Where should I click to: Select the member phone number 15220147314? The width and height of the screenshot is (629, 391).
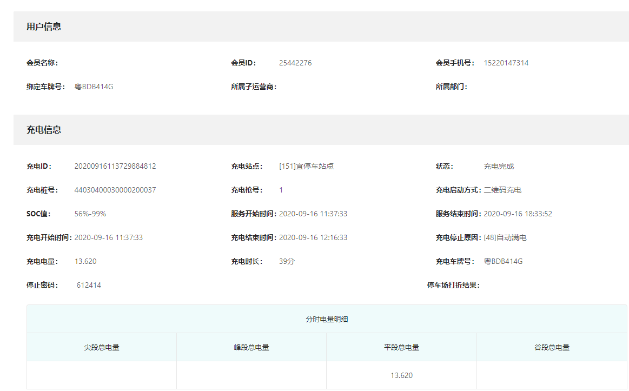pos(506,63)
